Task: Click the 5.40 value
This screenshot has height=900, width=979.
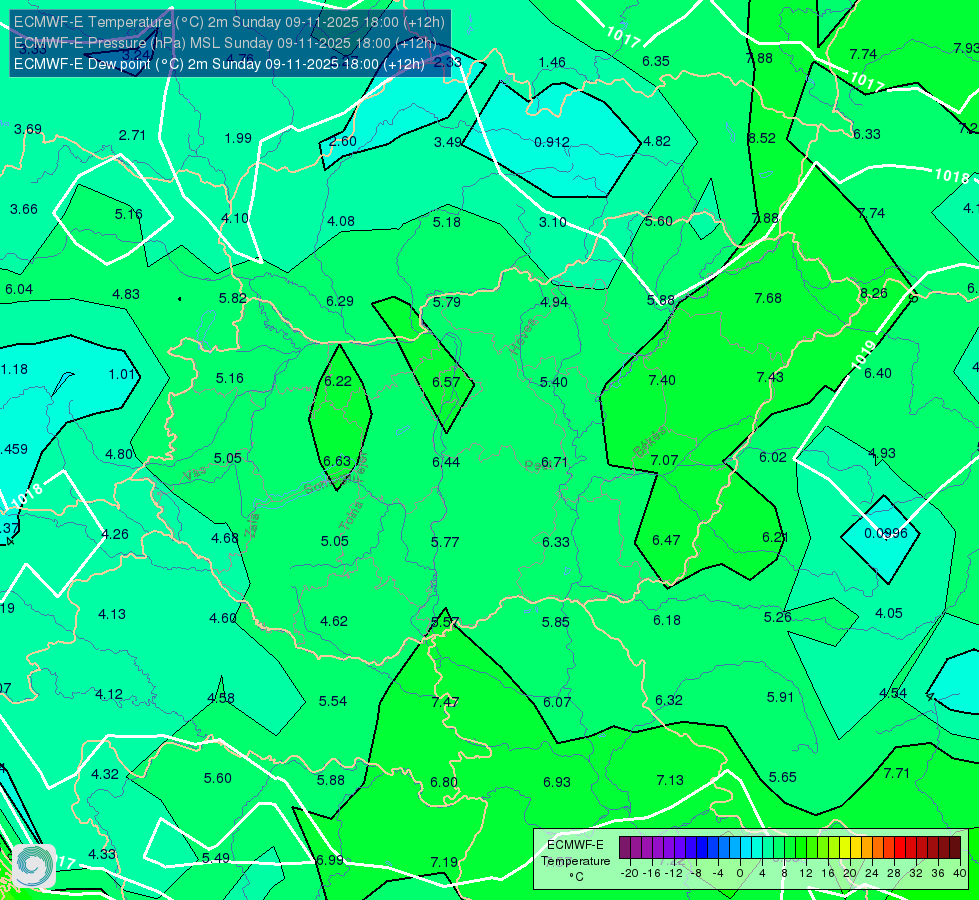Action: click(553, 382)
